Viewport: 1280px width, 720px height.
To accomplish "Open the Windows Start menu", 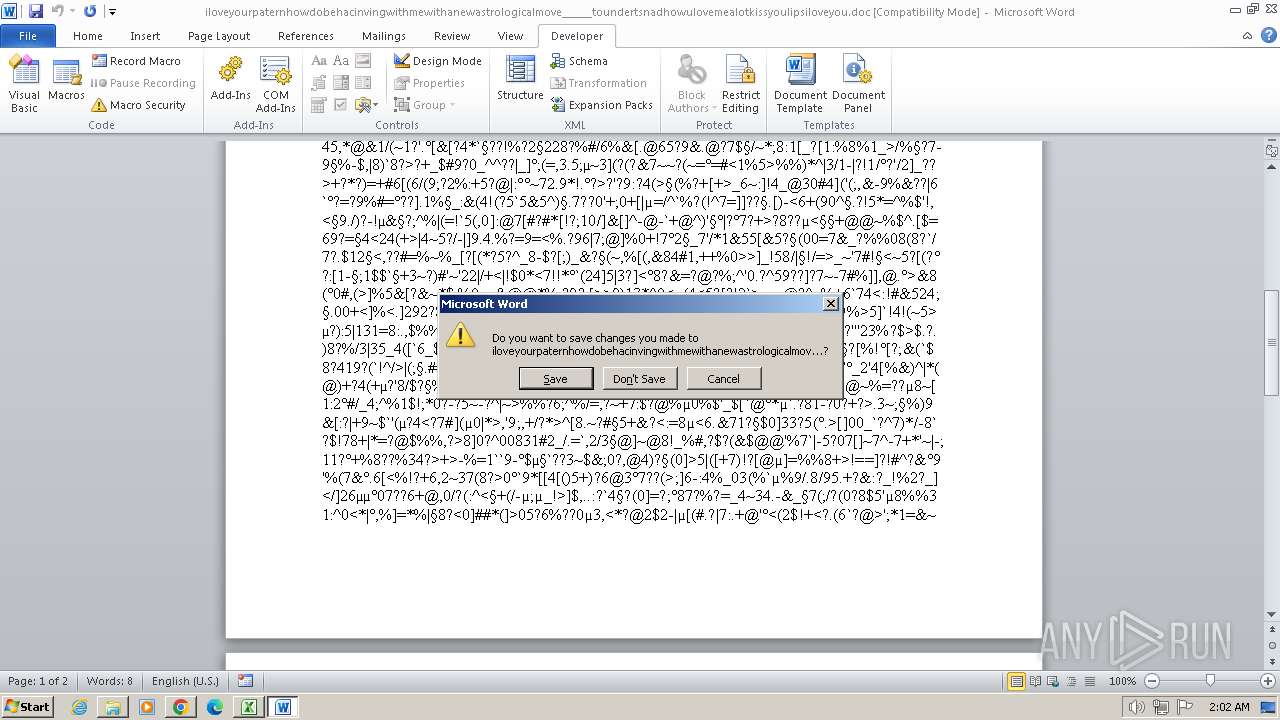I will coord(27,706).
